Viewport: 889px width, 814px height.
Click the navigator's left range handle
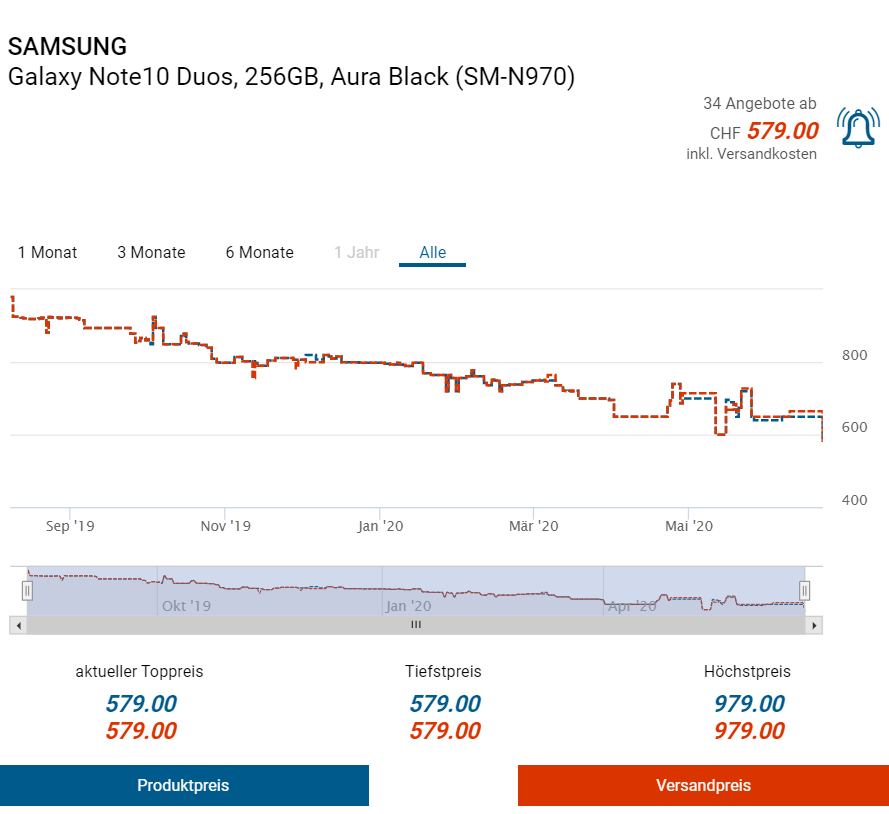click(27, 591)
